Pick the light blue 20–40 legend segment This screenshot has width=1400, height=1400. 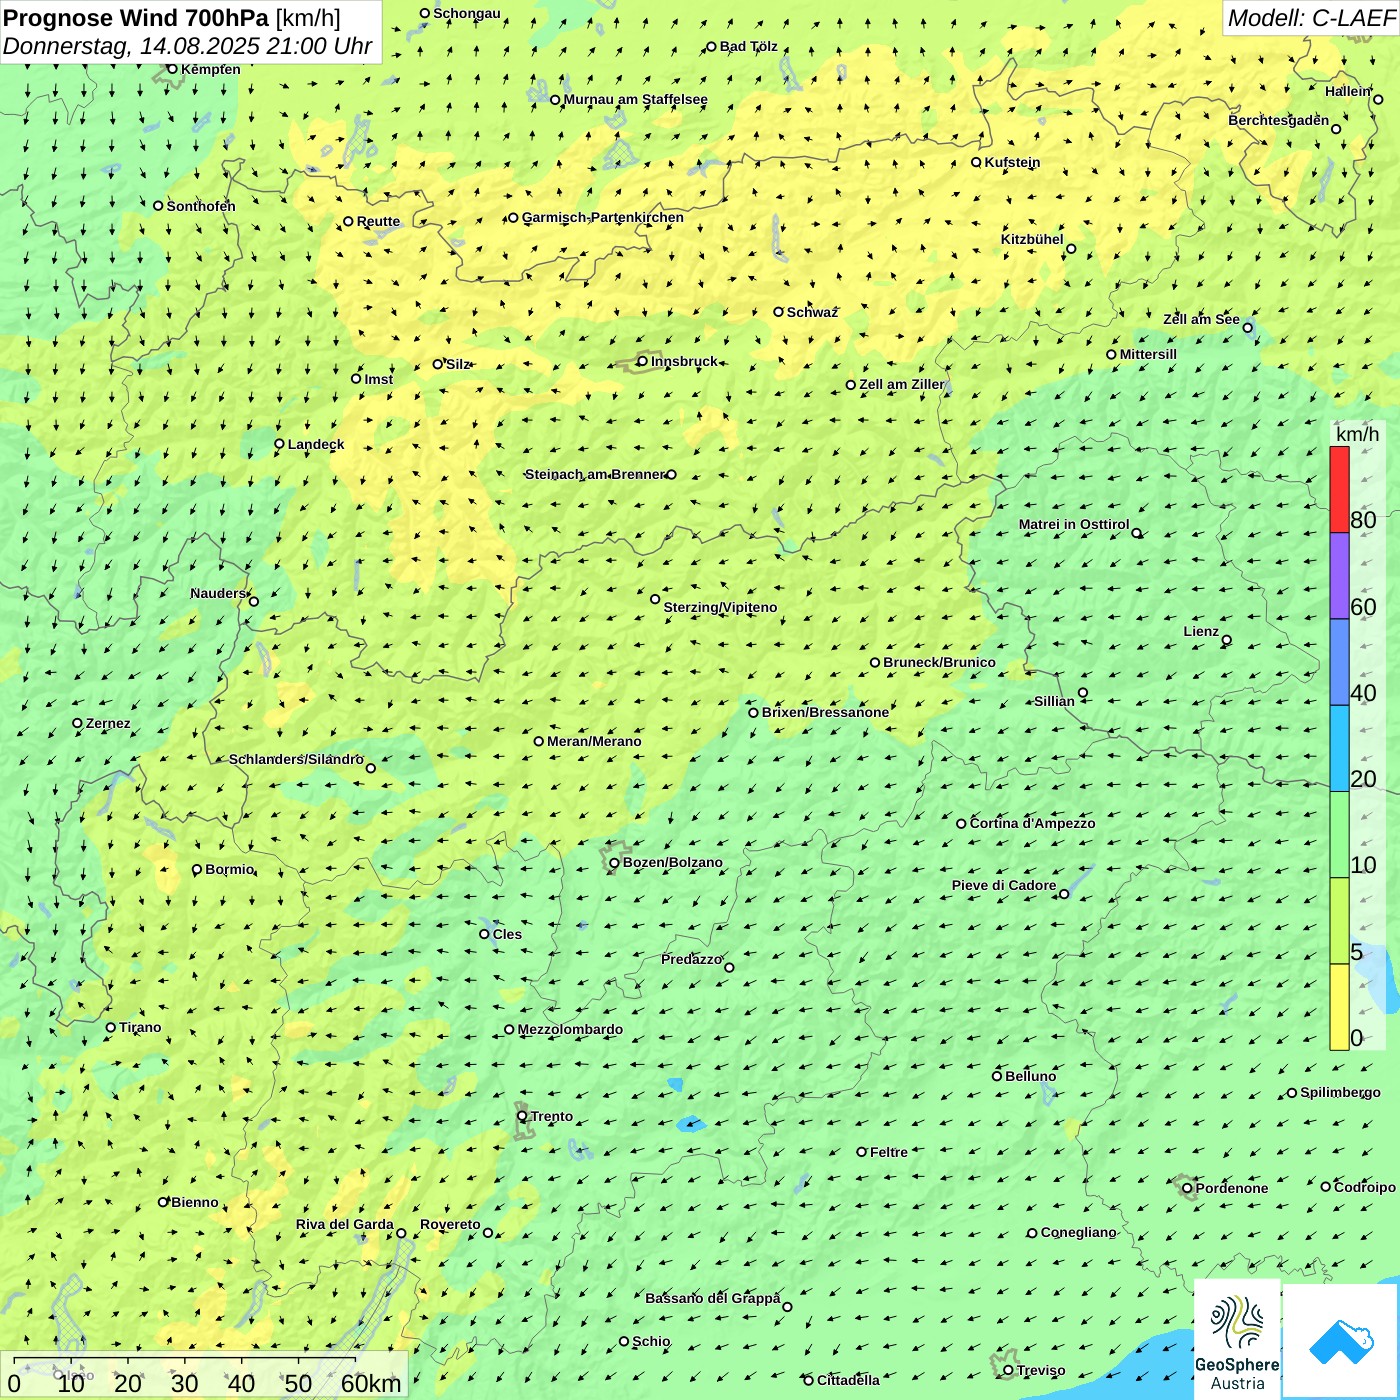(1339, 749)
